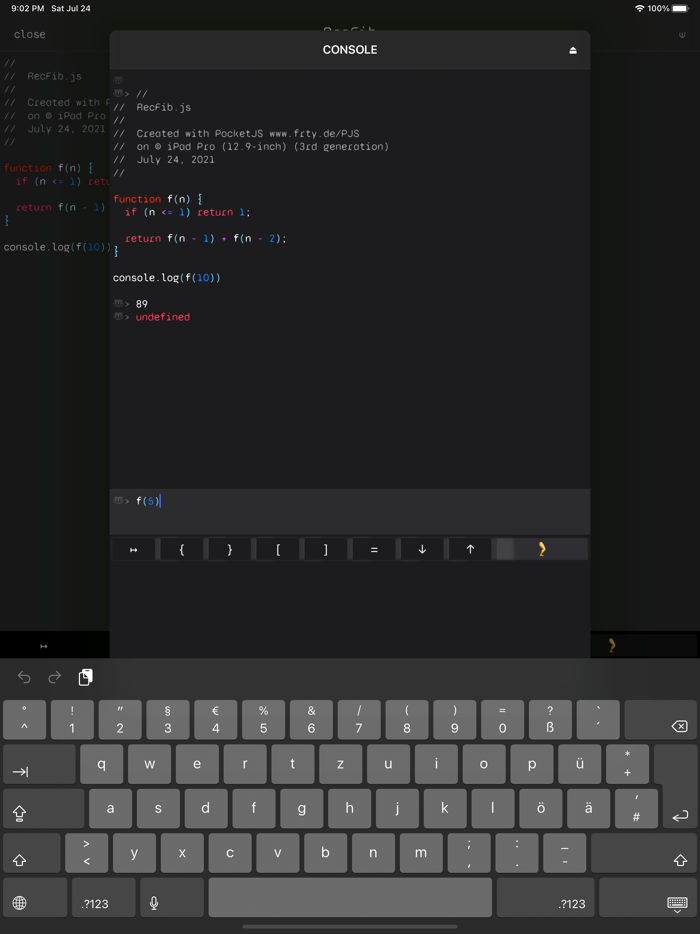
Task: Tap the battery status icon
Action: [x=680, y=8]
